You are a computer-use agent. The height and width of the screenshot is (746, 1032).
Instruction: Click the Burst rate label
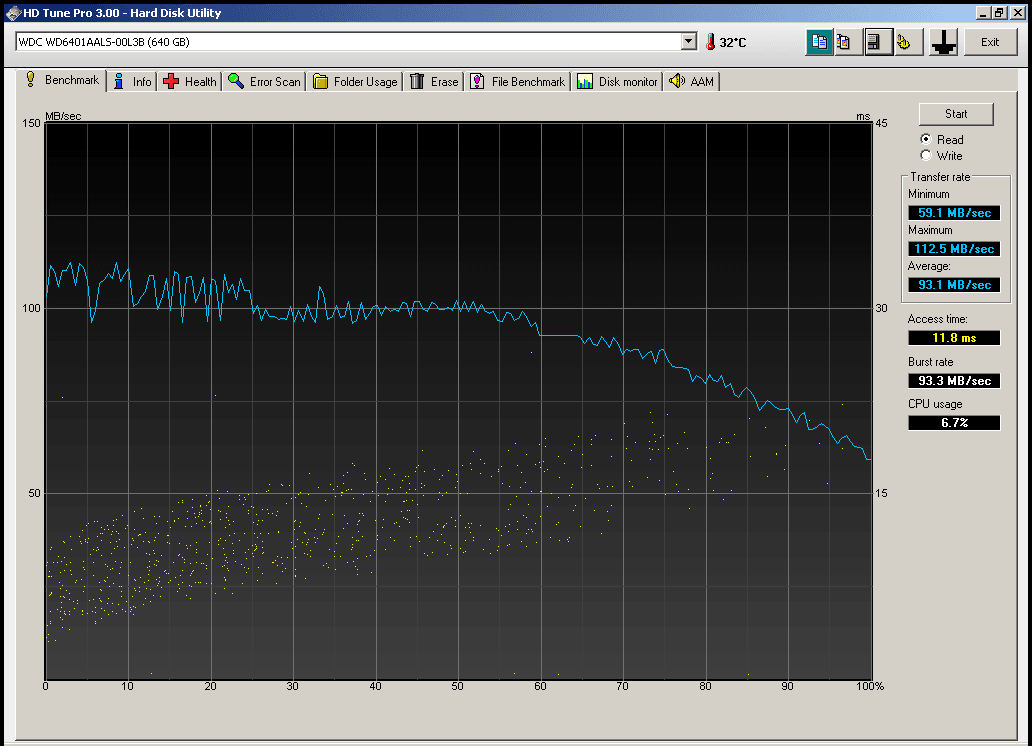(x=930, y=362)
